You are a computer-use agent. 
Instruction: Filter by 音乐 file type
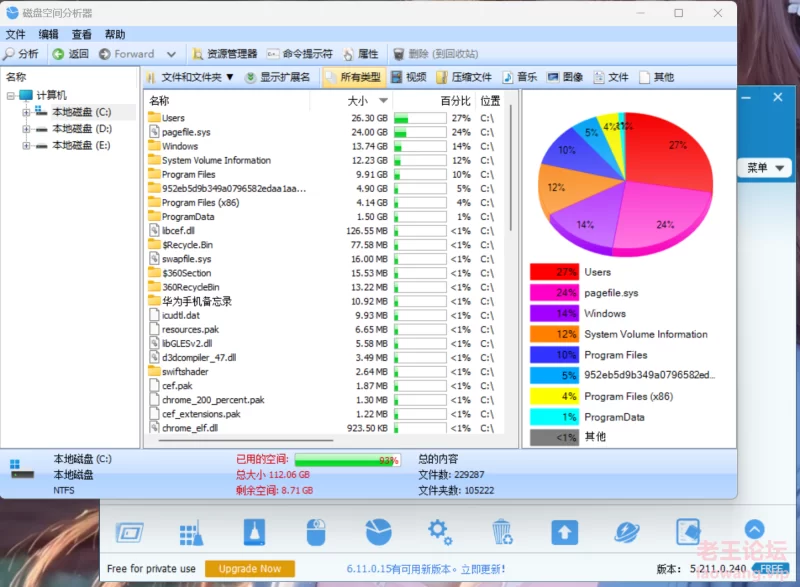(x=520, y=77)
